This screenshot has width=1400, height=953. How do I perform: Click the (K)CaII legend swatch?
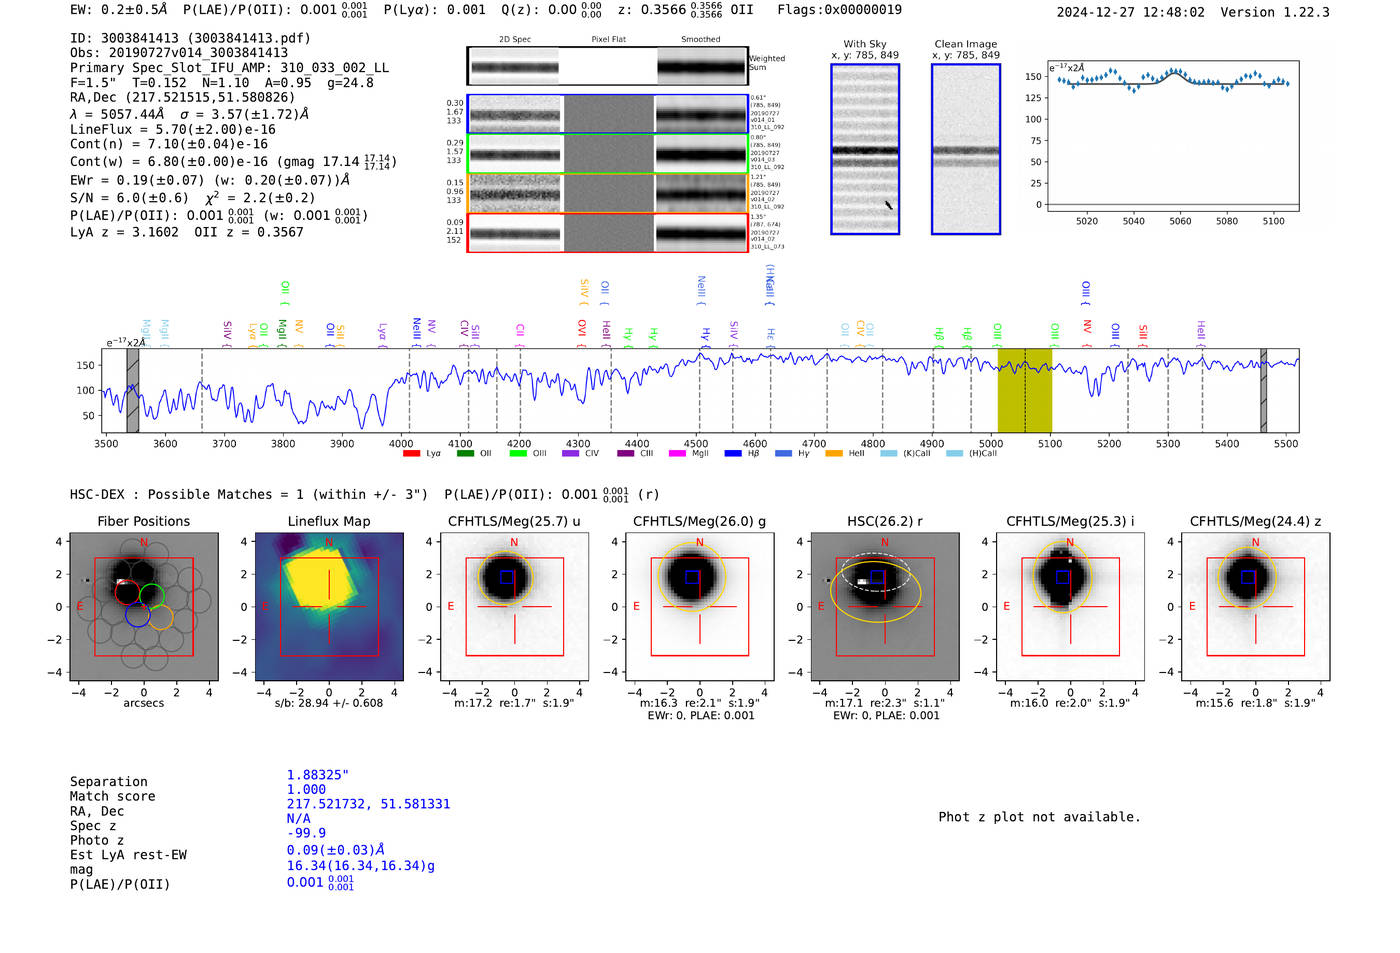pyautogui.click(x=888, y=454)
